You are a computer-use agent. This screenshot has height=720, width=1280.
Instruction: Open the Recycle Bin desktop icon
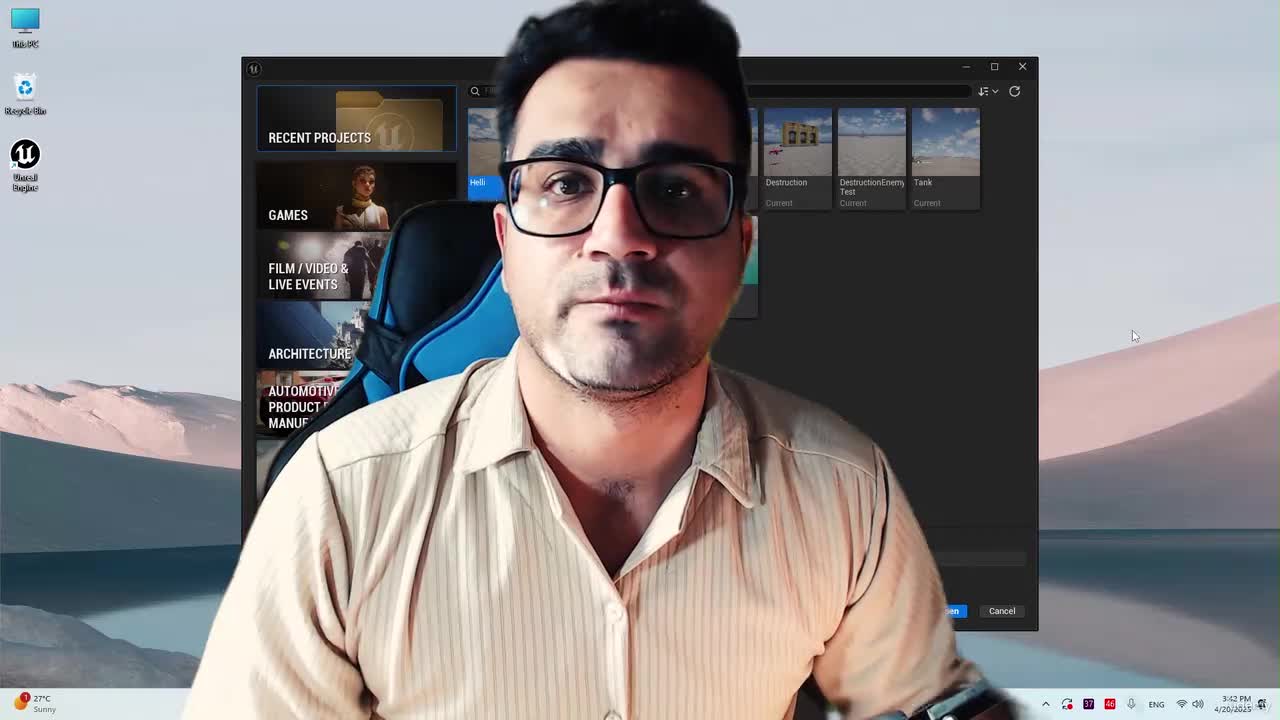(x=25, y=94)
